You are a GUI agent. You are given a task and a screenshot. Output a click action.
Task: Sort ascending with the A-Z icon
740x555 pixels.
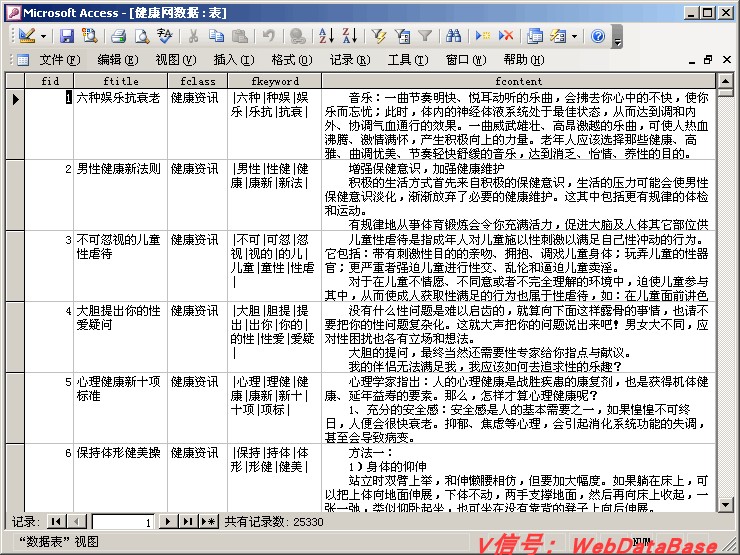coord(326,36)
